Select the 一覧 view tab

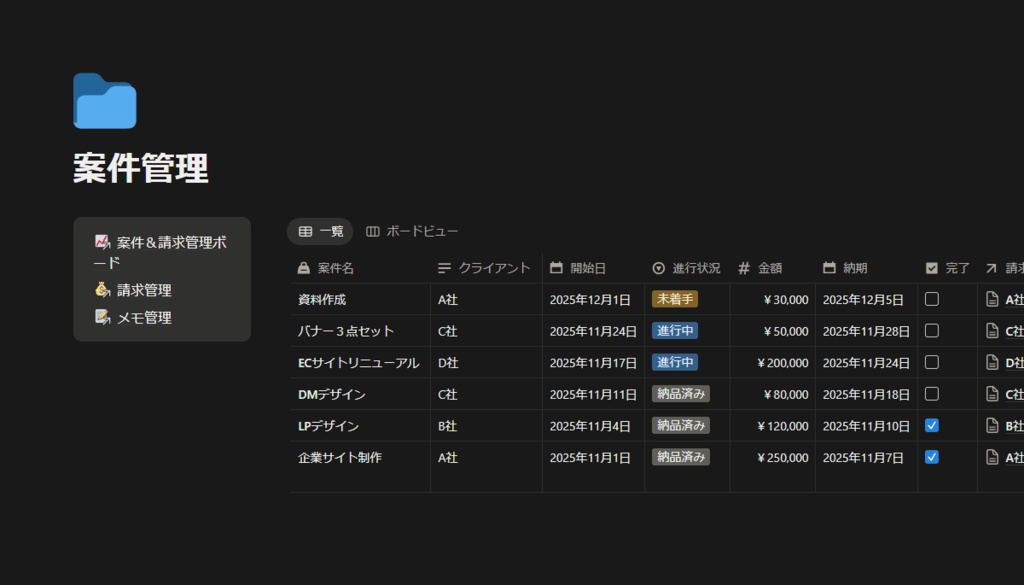pos(320,230)
